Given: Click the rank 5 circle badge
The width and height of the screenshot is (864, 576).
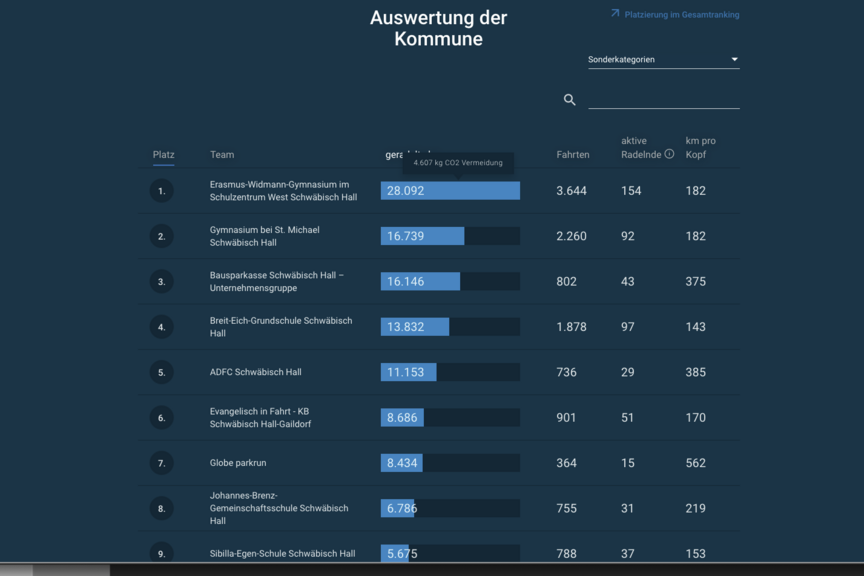Looking at the screenshot, I should (x=161, y=372).
